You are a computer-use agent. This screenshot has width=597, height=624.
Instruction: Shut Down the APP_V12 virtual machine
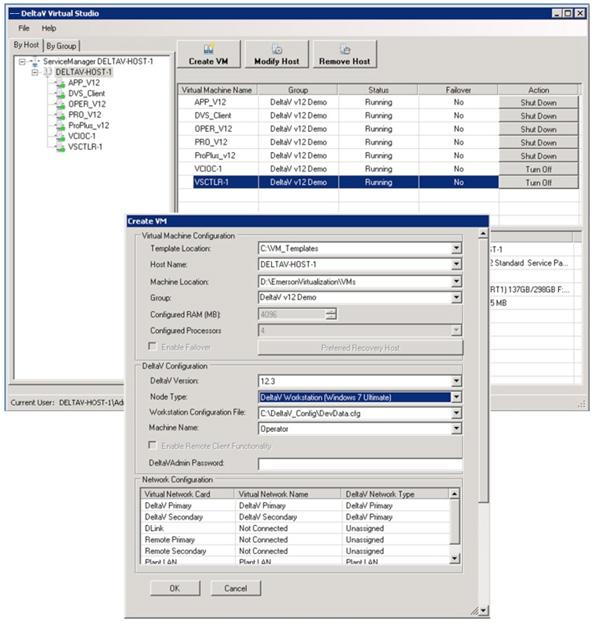[x=538, y=103]
